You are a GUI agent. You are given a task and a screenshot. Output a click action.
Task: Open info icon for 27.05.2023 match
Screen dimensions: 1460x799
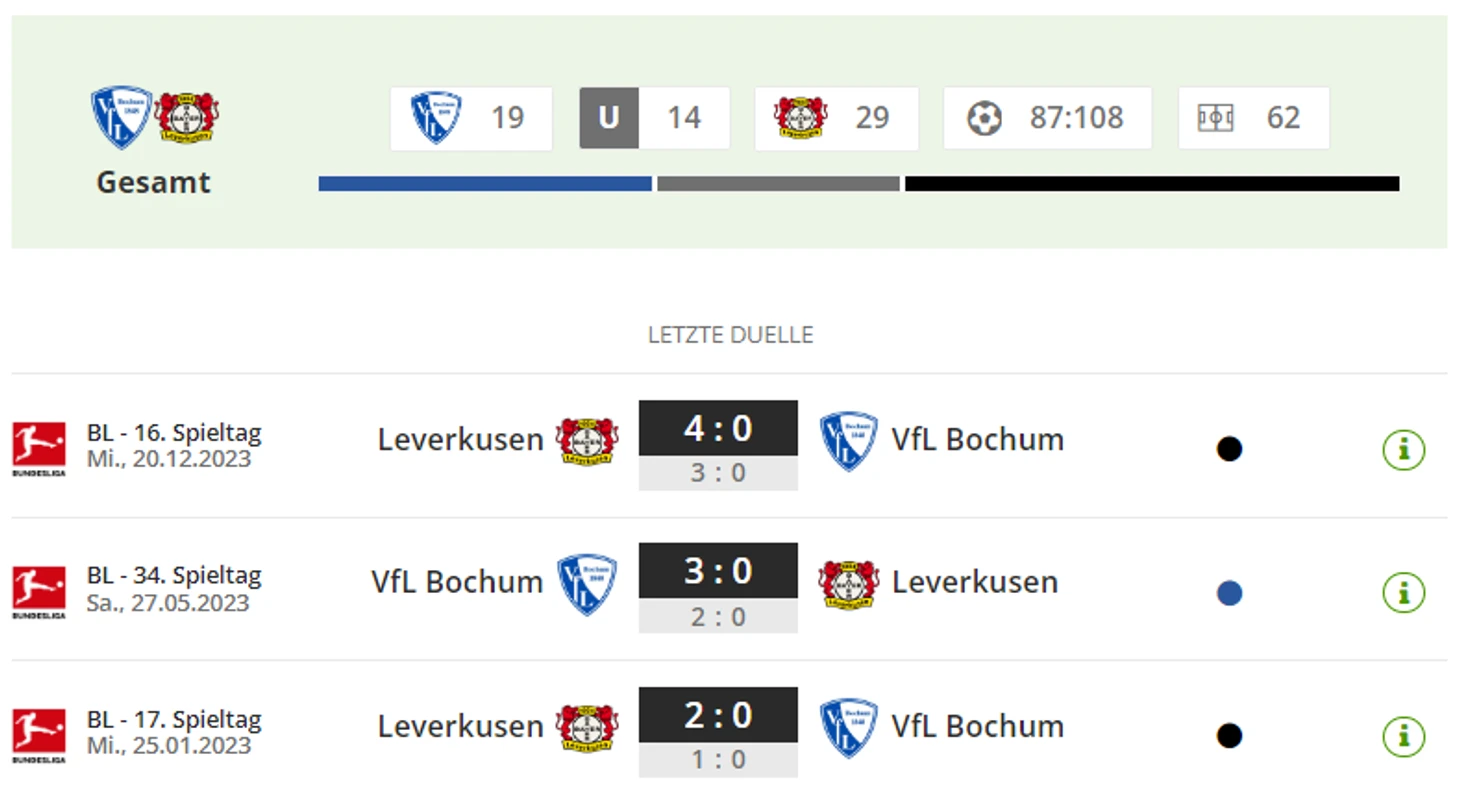[1403, 593]
